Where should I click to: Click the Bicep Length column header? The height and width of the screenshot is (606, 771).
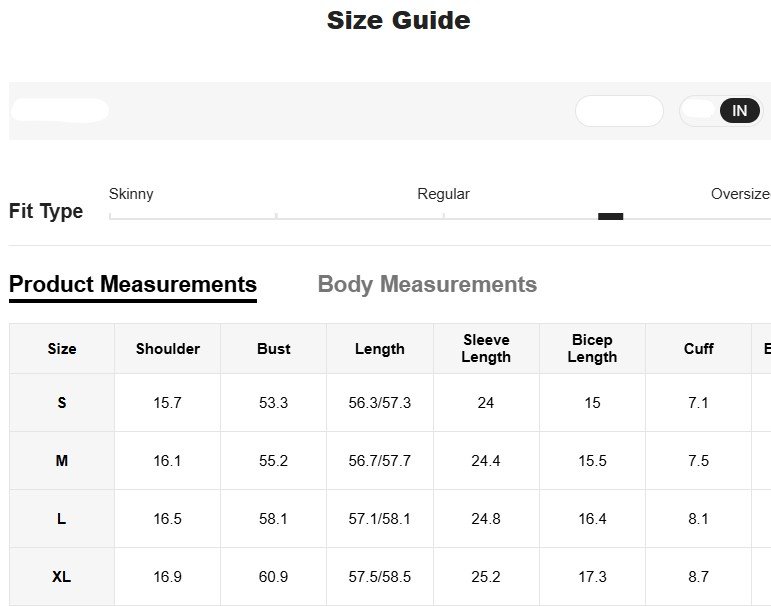tap(592, 349)
